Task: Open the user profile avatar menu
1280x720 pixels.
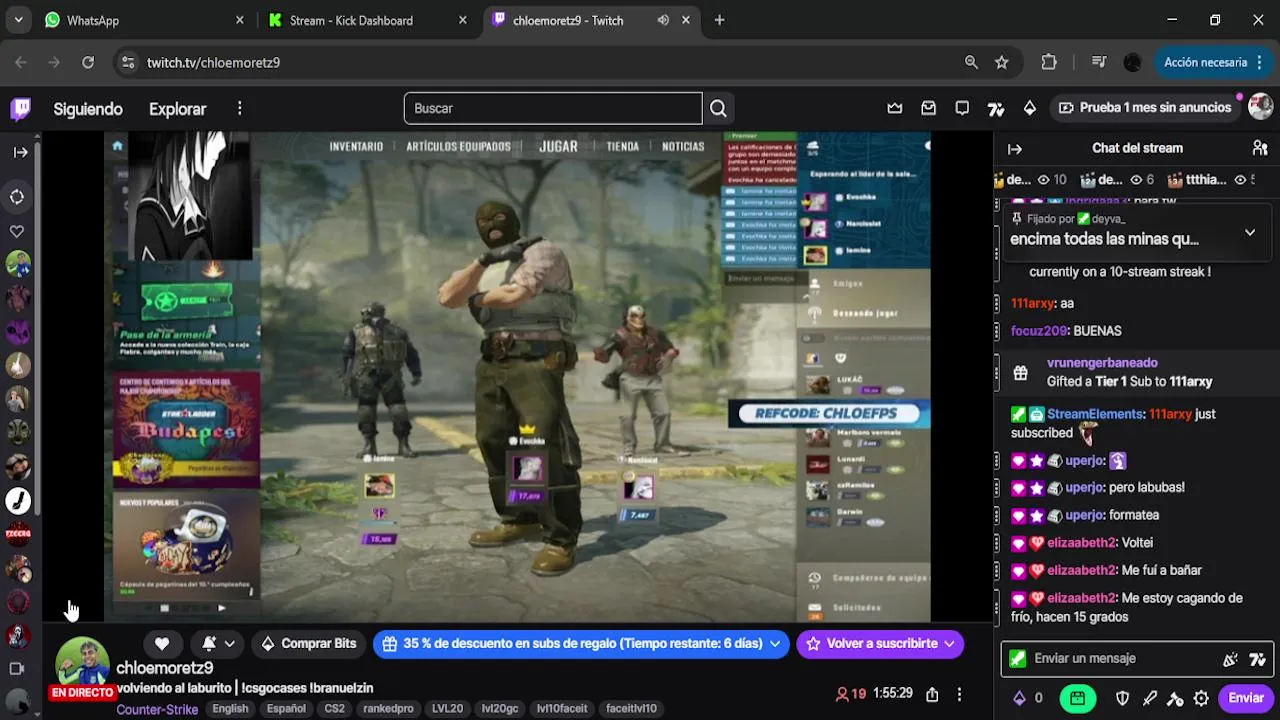Action: 1260,107
